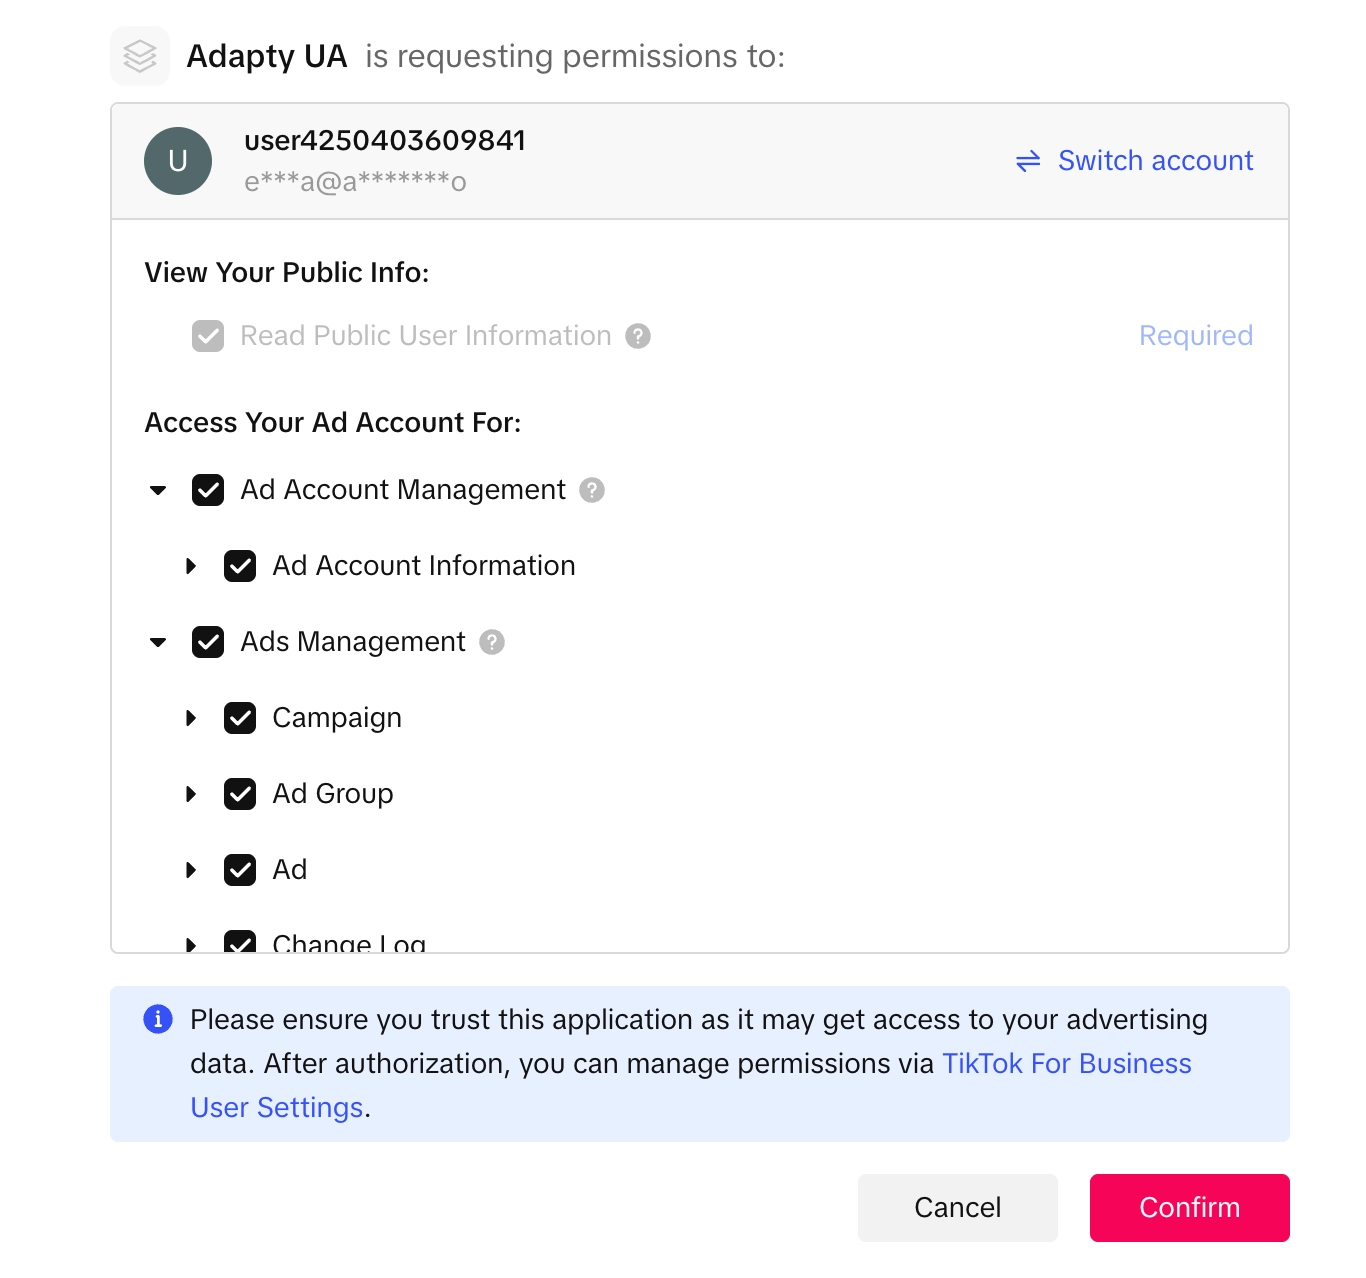This screenshot has width=1366, height=1278.
Task: Uncheck the Ad Group permission
Action: [239, 793]
